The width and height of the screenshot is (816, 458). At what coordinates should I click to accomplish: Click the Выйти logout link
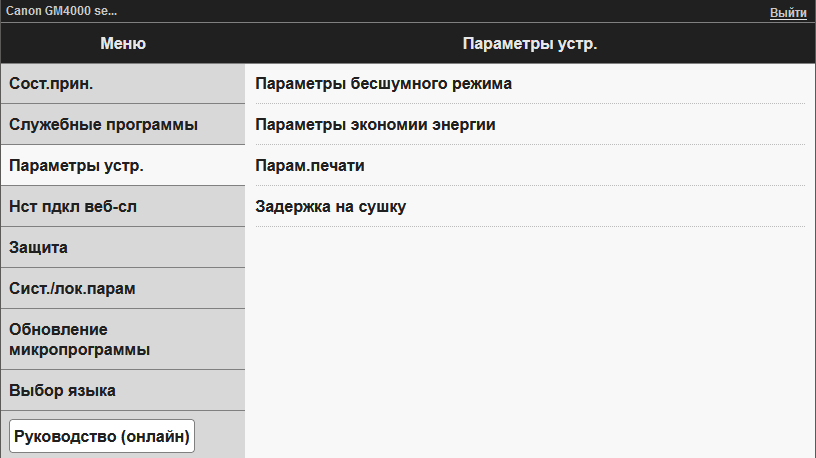click(x=788, y=13)
